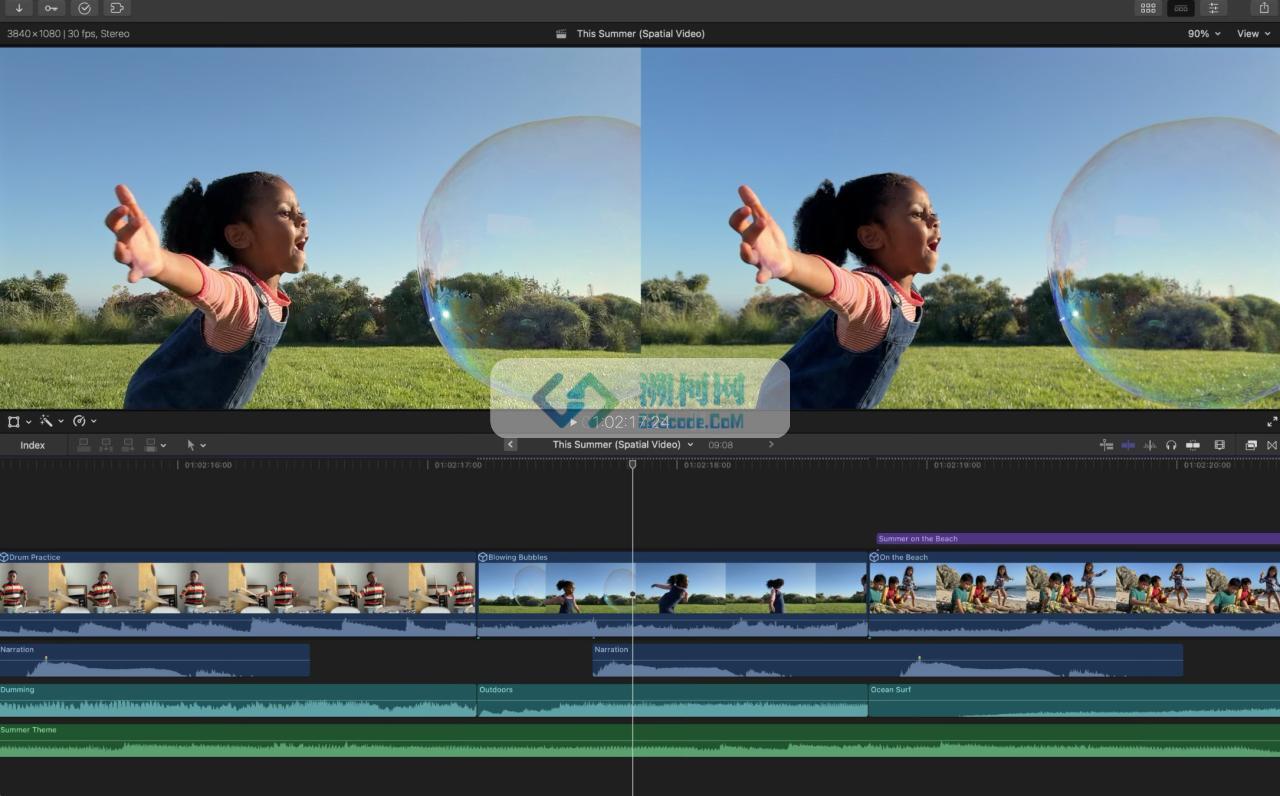Click the Drum Practice spatial clip icon
The width and height of the screenshot is (1280, 796).
[4, 557]
